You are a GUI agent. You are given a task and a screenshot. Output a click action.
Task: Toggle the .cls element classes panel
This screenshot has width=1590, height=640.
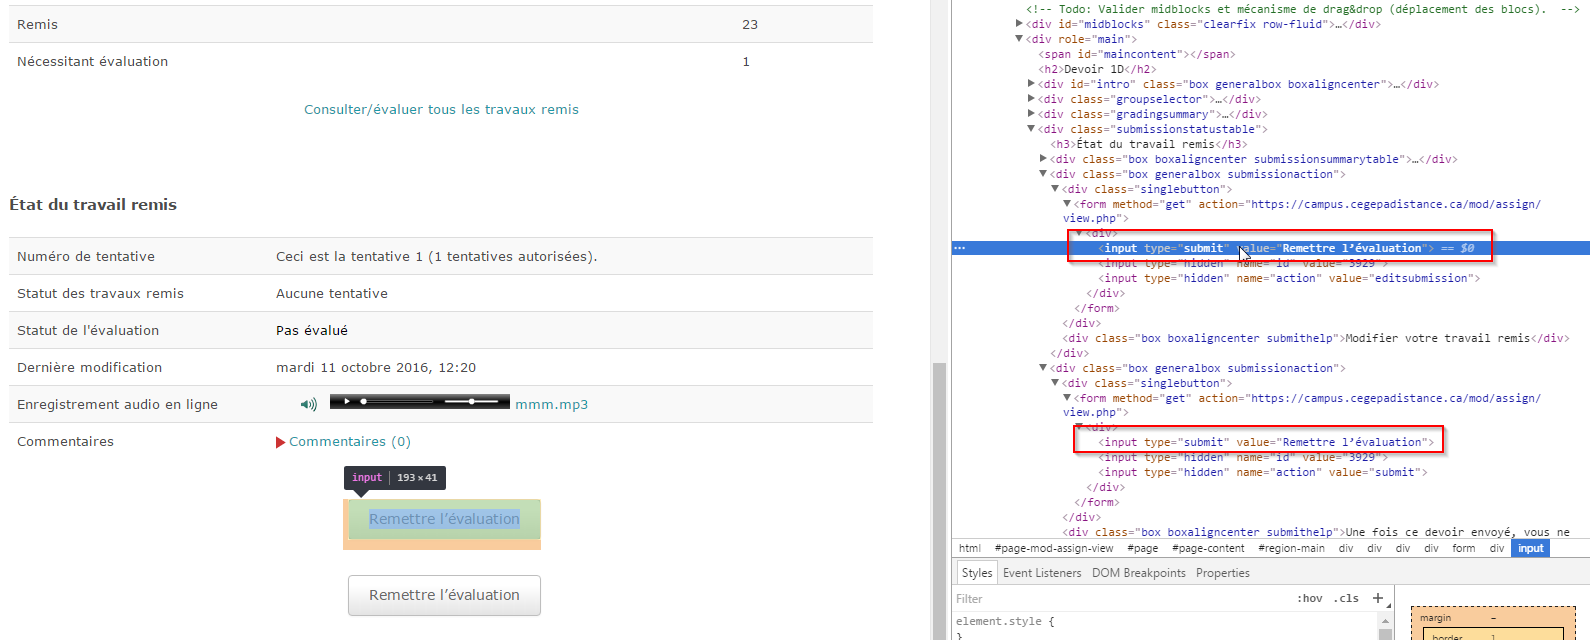coord(1348,599)
